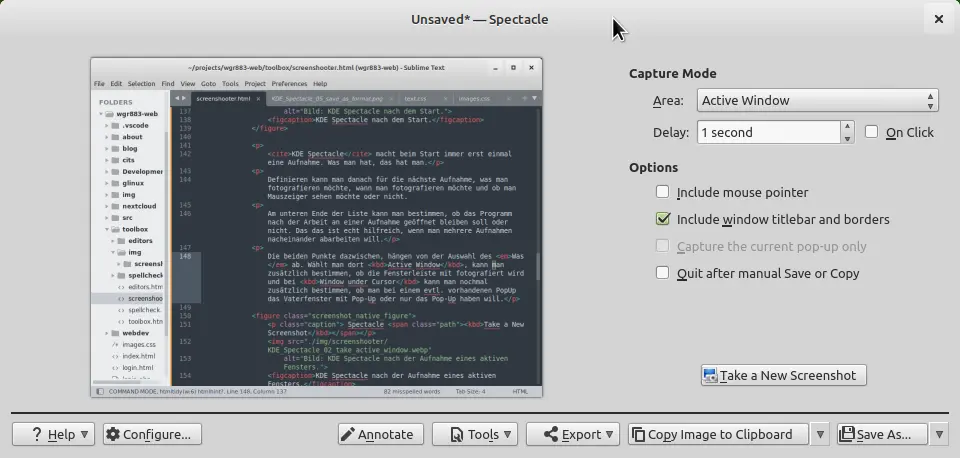
Task: Open the Tools menu
Action: pyautogui.click(x=474, y=434)
